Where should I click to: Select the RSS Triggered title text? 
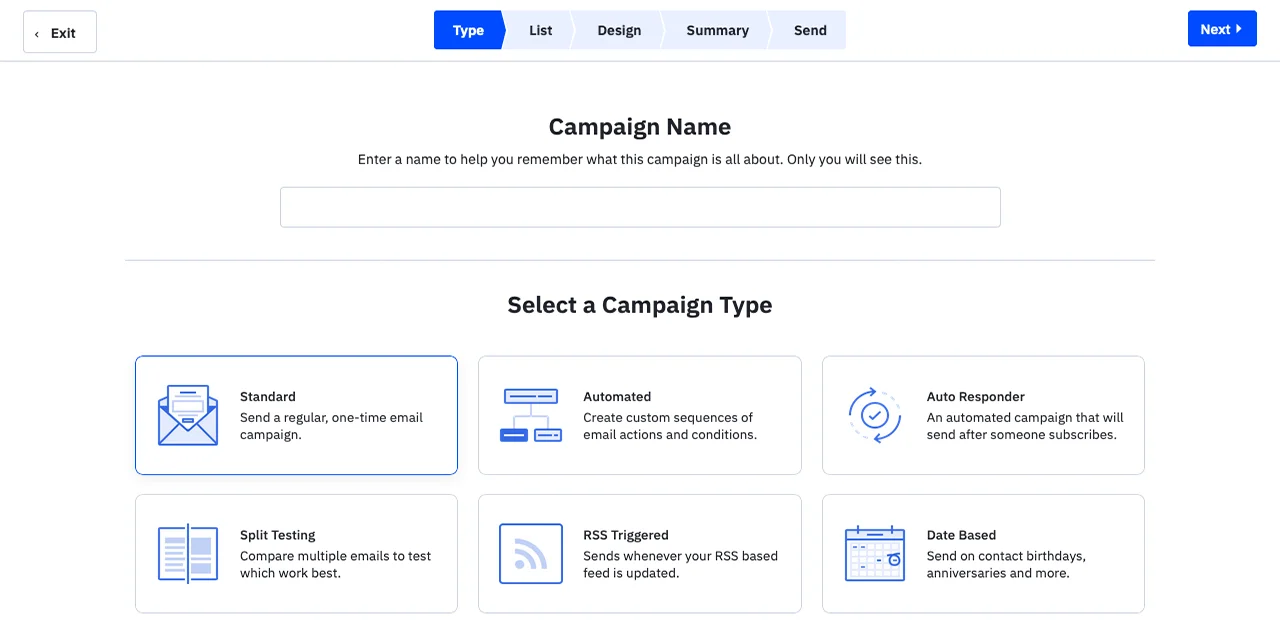[626, 535]
